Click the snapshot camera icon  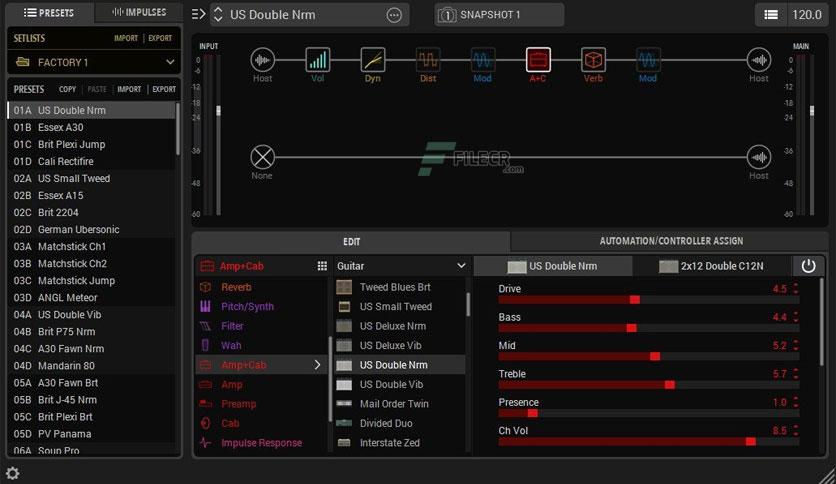[447, 15]
